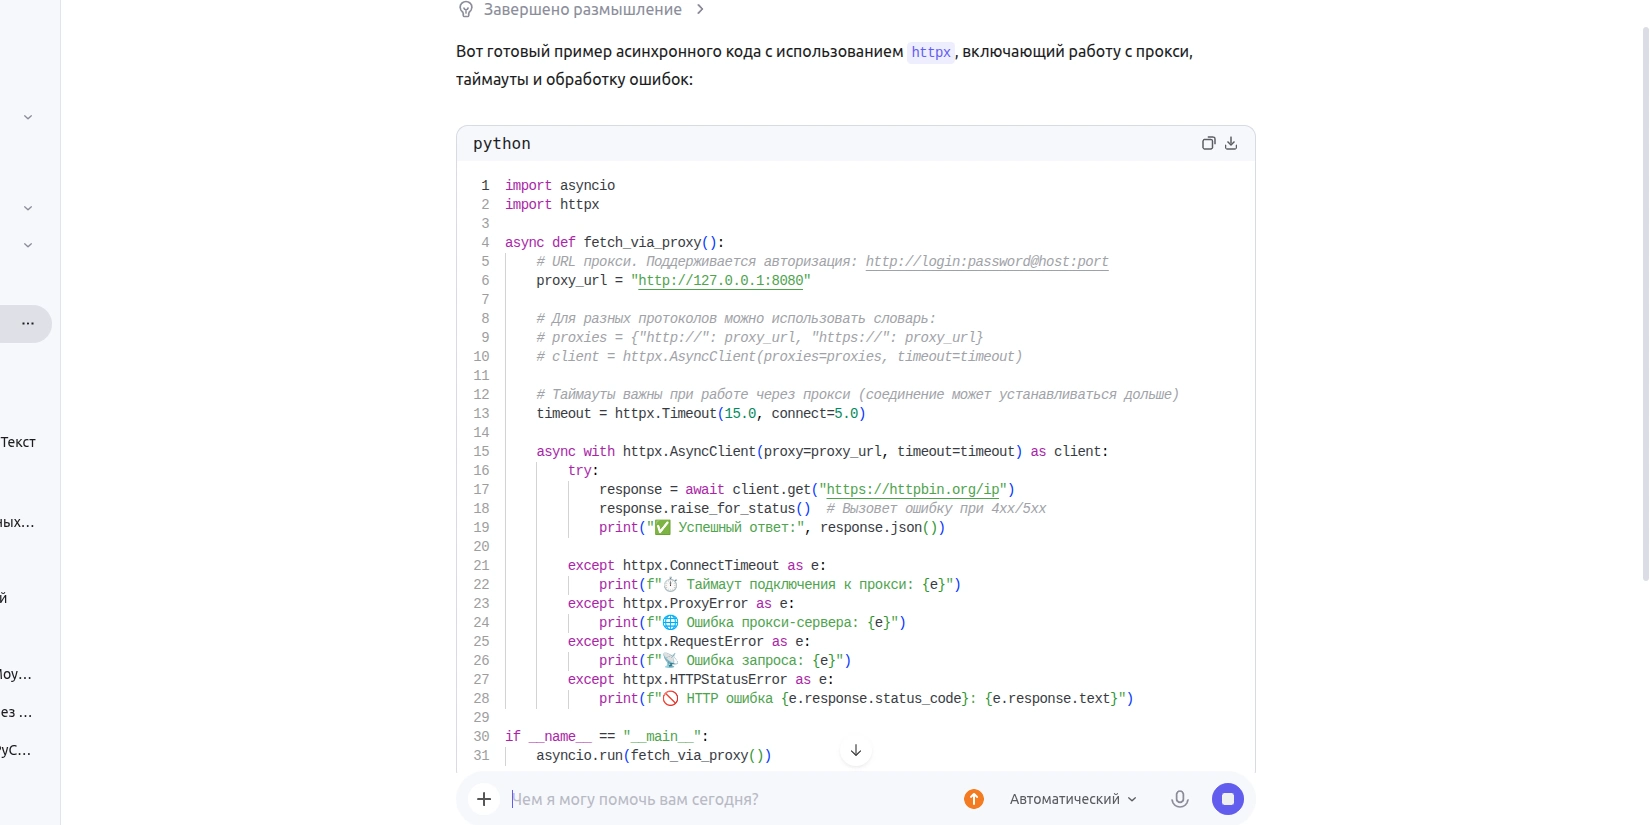Click the python language label
The width and height of the screenshot is (1650, 825).
(502, 144)
